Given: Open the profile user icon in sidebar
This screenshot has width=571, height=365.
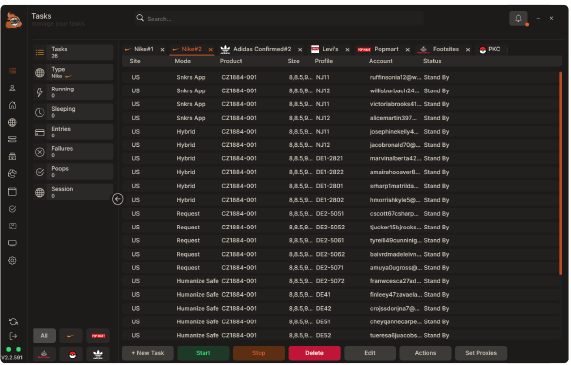Looking at the screenshot, I should 12,88.
